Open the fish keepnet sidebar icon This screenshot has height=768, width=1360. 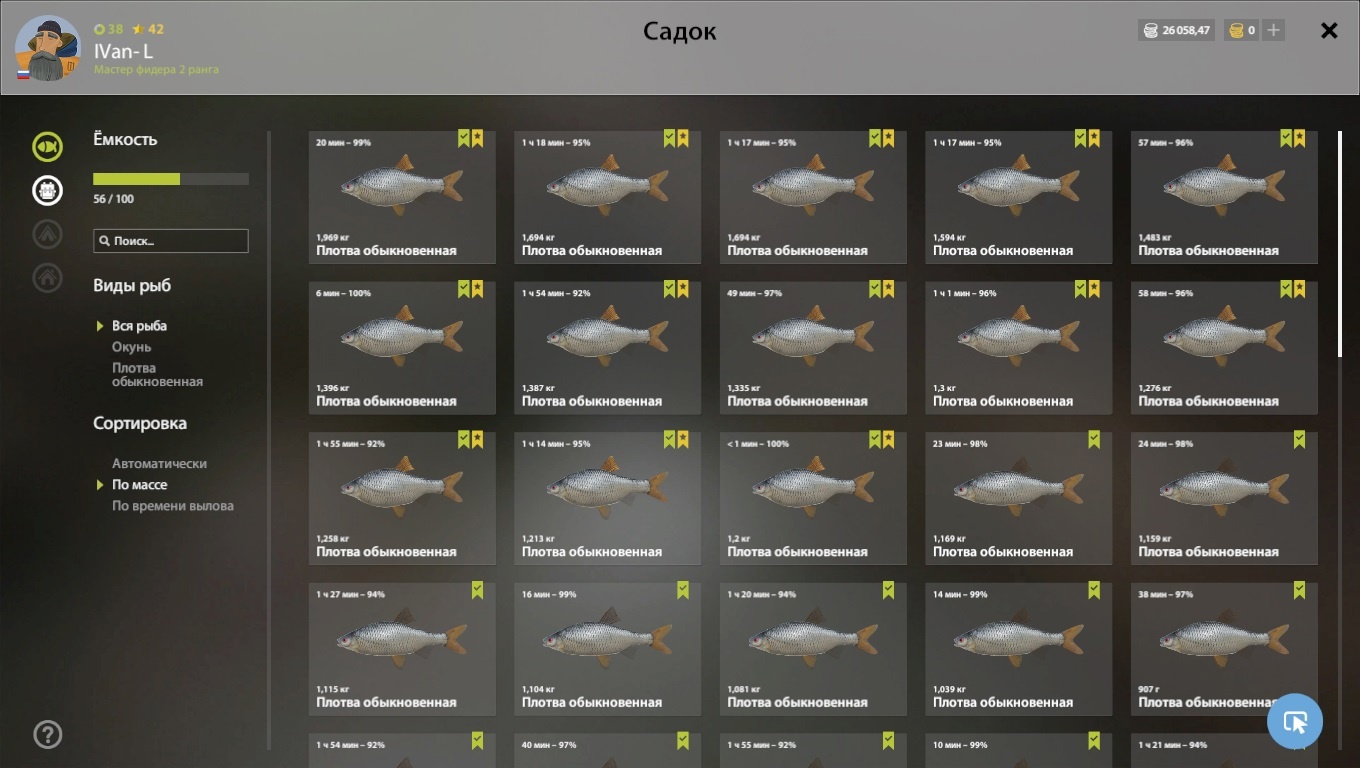pos(47,147)
